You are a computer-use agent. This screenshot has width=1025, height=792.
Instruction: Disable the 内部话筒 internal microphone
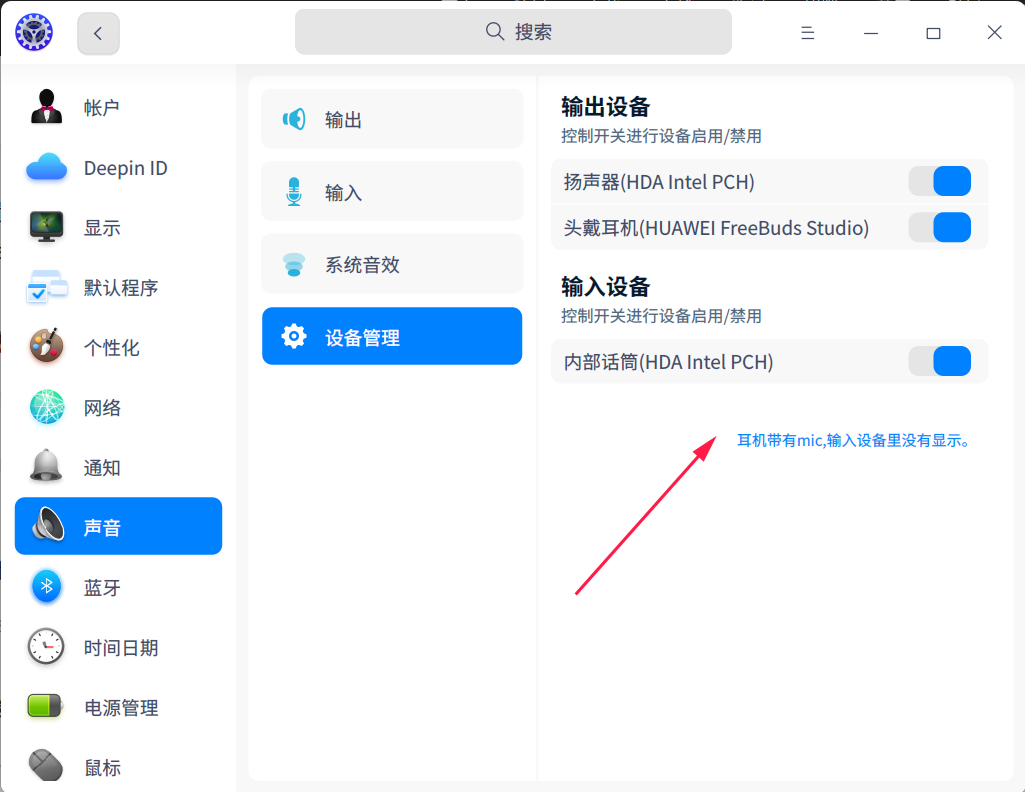tap(941, 361)
